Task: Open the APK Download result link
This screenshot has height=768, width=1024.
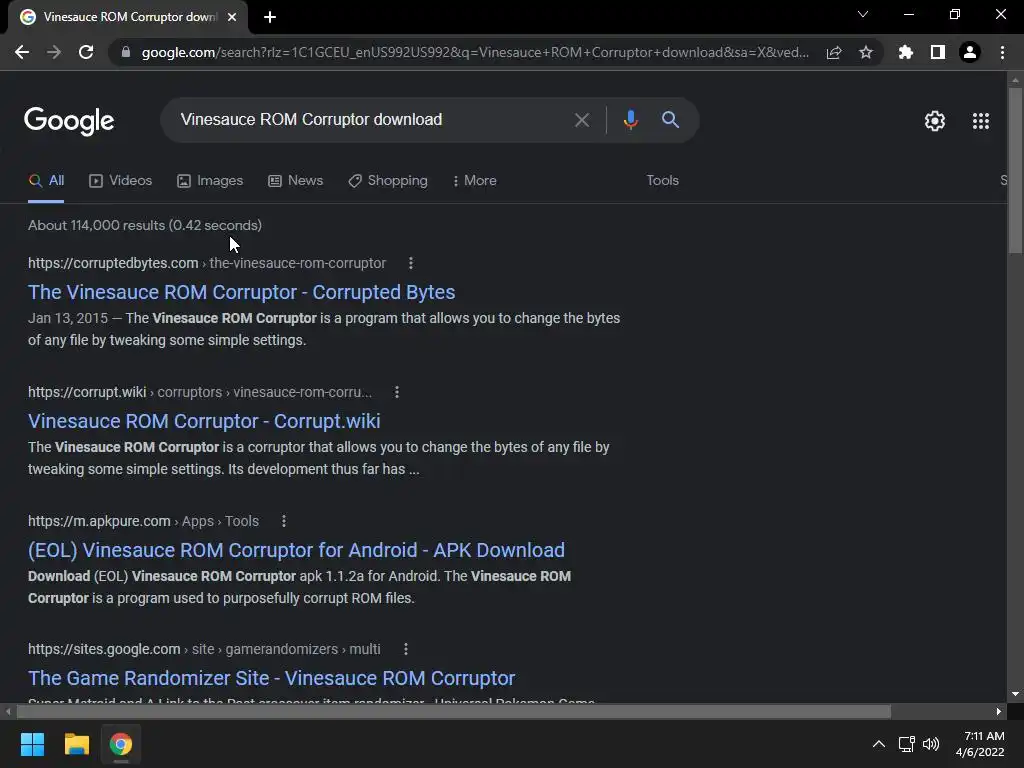Action: 296,550
